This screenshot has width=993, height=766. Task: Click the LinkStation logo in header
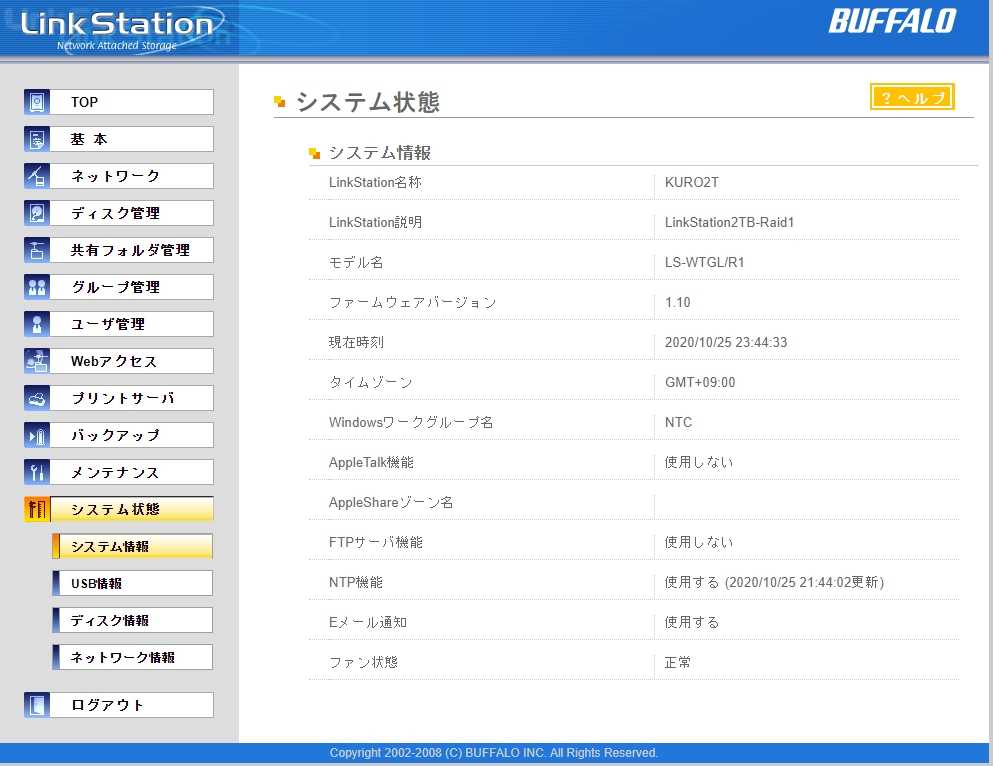[117, 28]
